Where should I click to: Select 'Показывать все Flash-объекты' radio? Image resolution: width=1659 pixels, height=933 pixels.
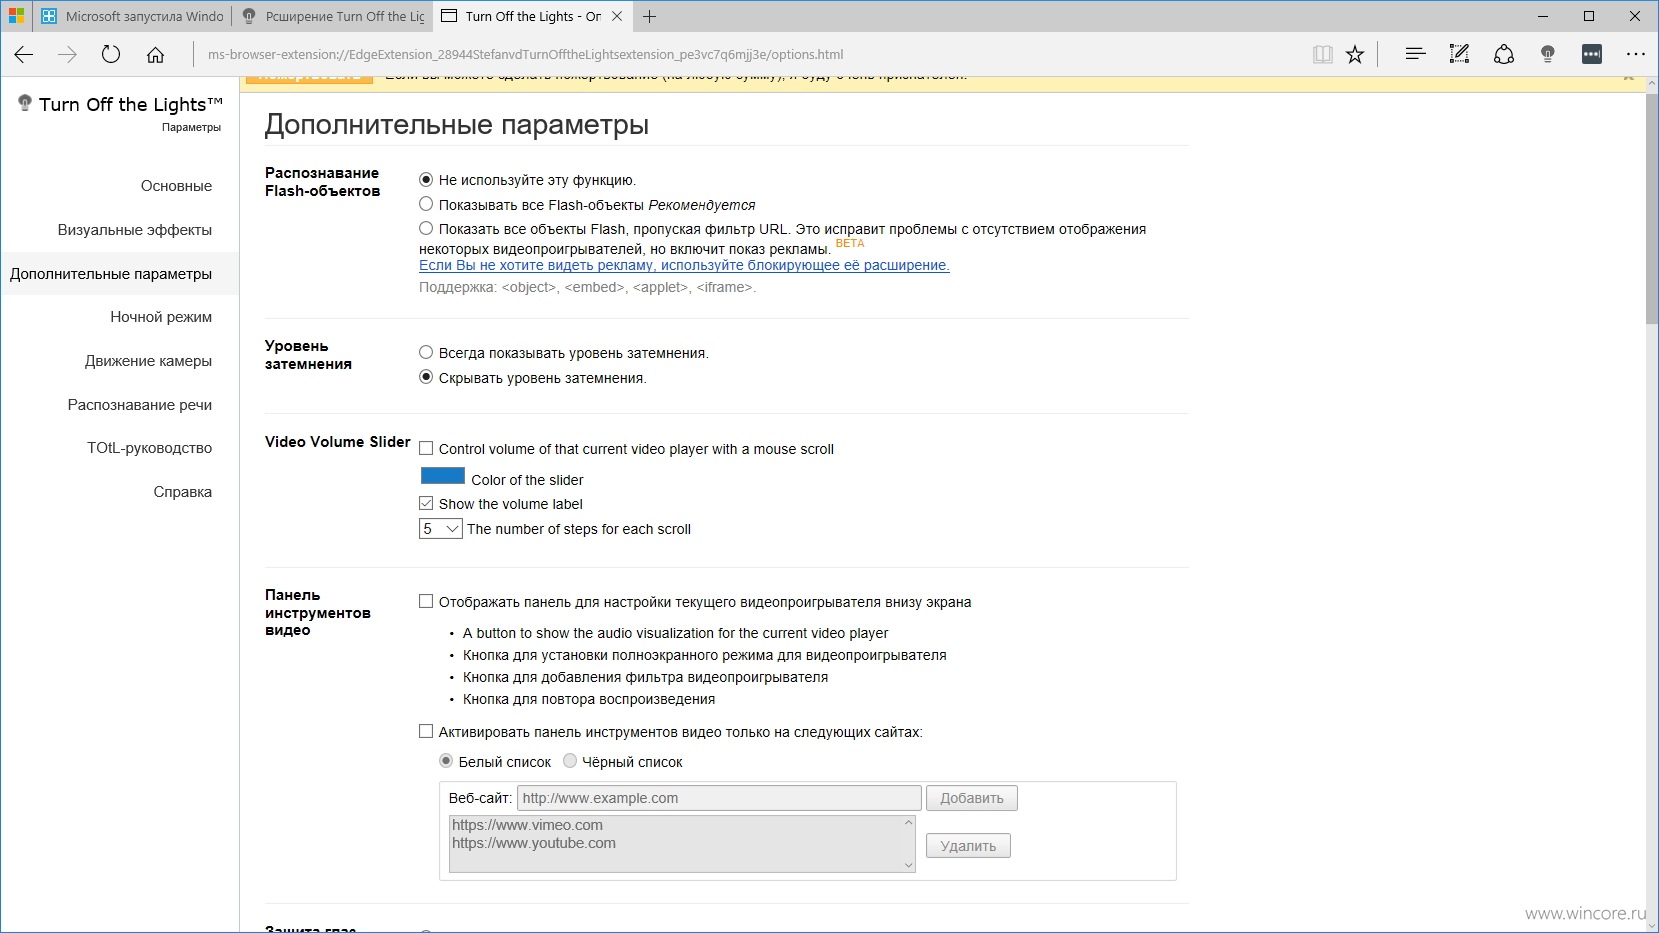pyautogui.click(x=426, y=204)
